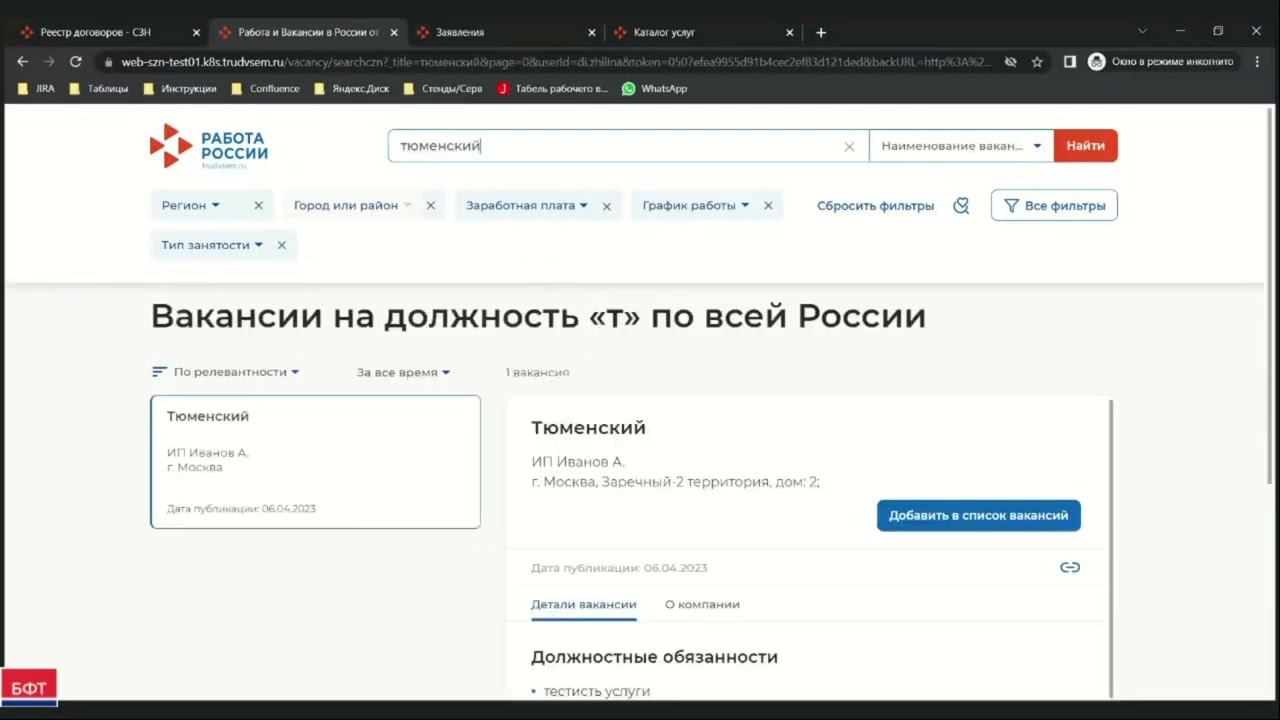Close the Каталог услуг browser tab
The image size is (1280, 720).
[x=790, y=32]
